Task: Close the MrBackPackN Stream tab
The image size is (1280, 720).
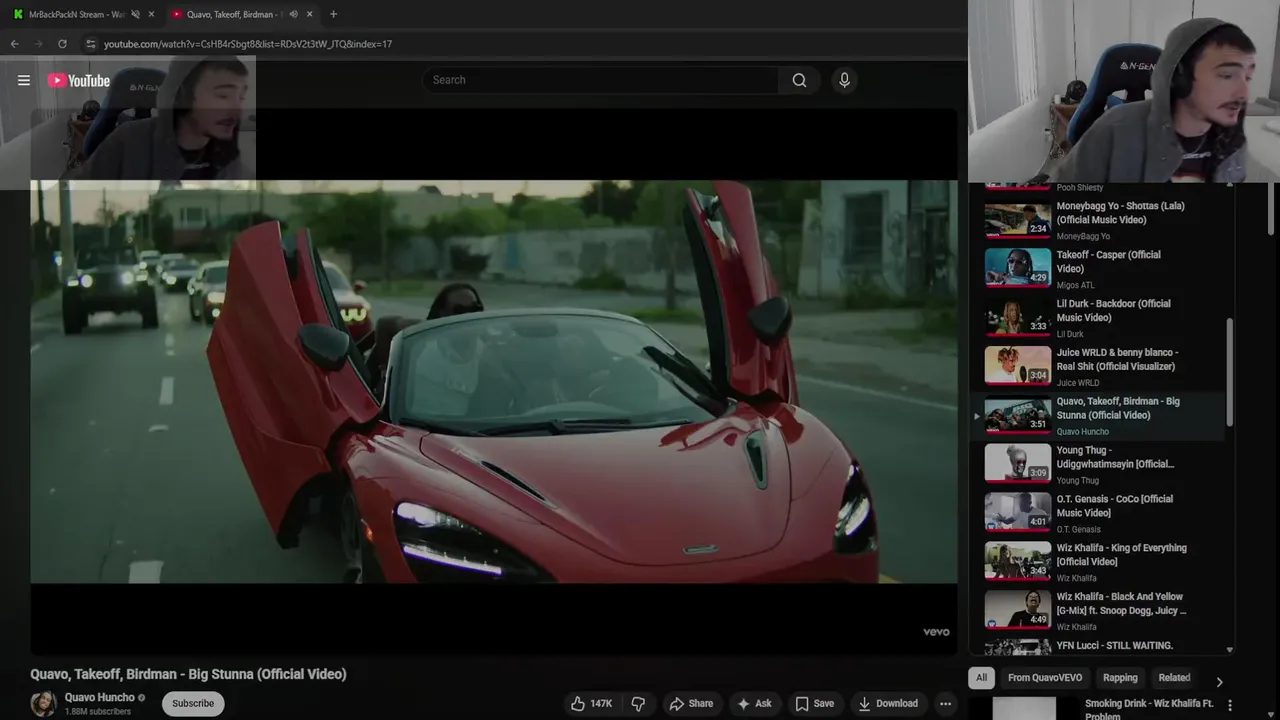Action: 151,14
